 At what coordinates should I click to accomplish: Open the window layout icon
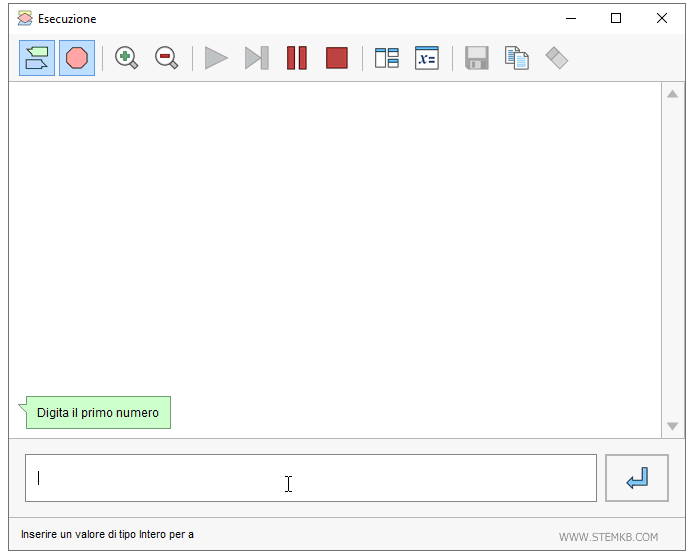tap(387, 58)
